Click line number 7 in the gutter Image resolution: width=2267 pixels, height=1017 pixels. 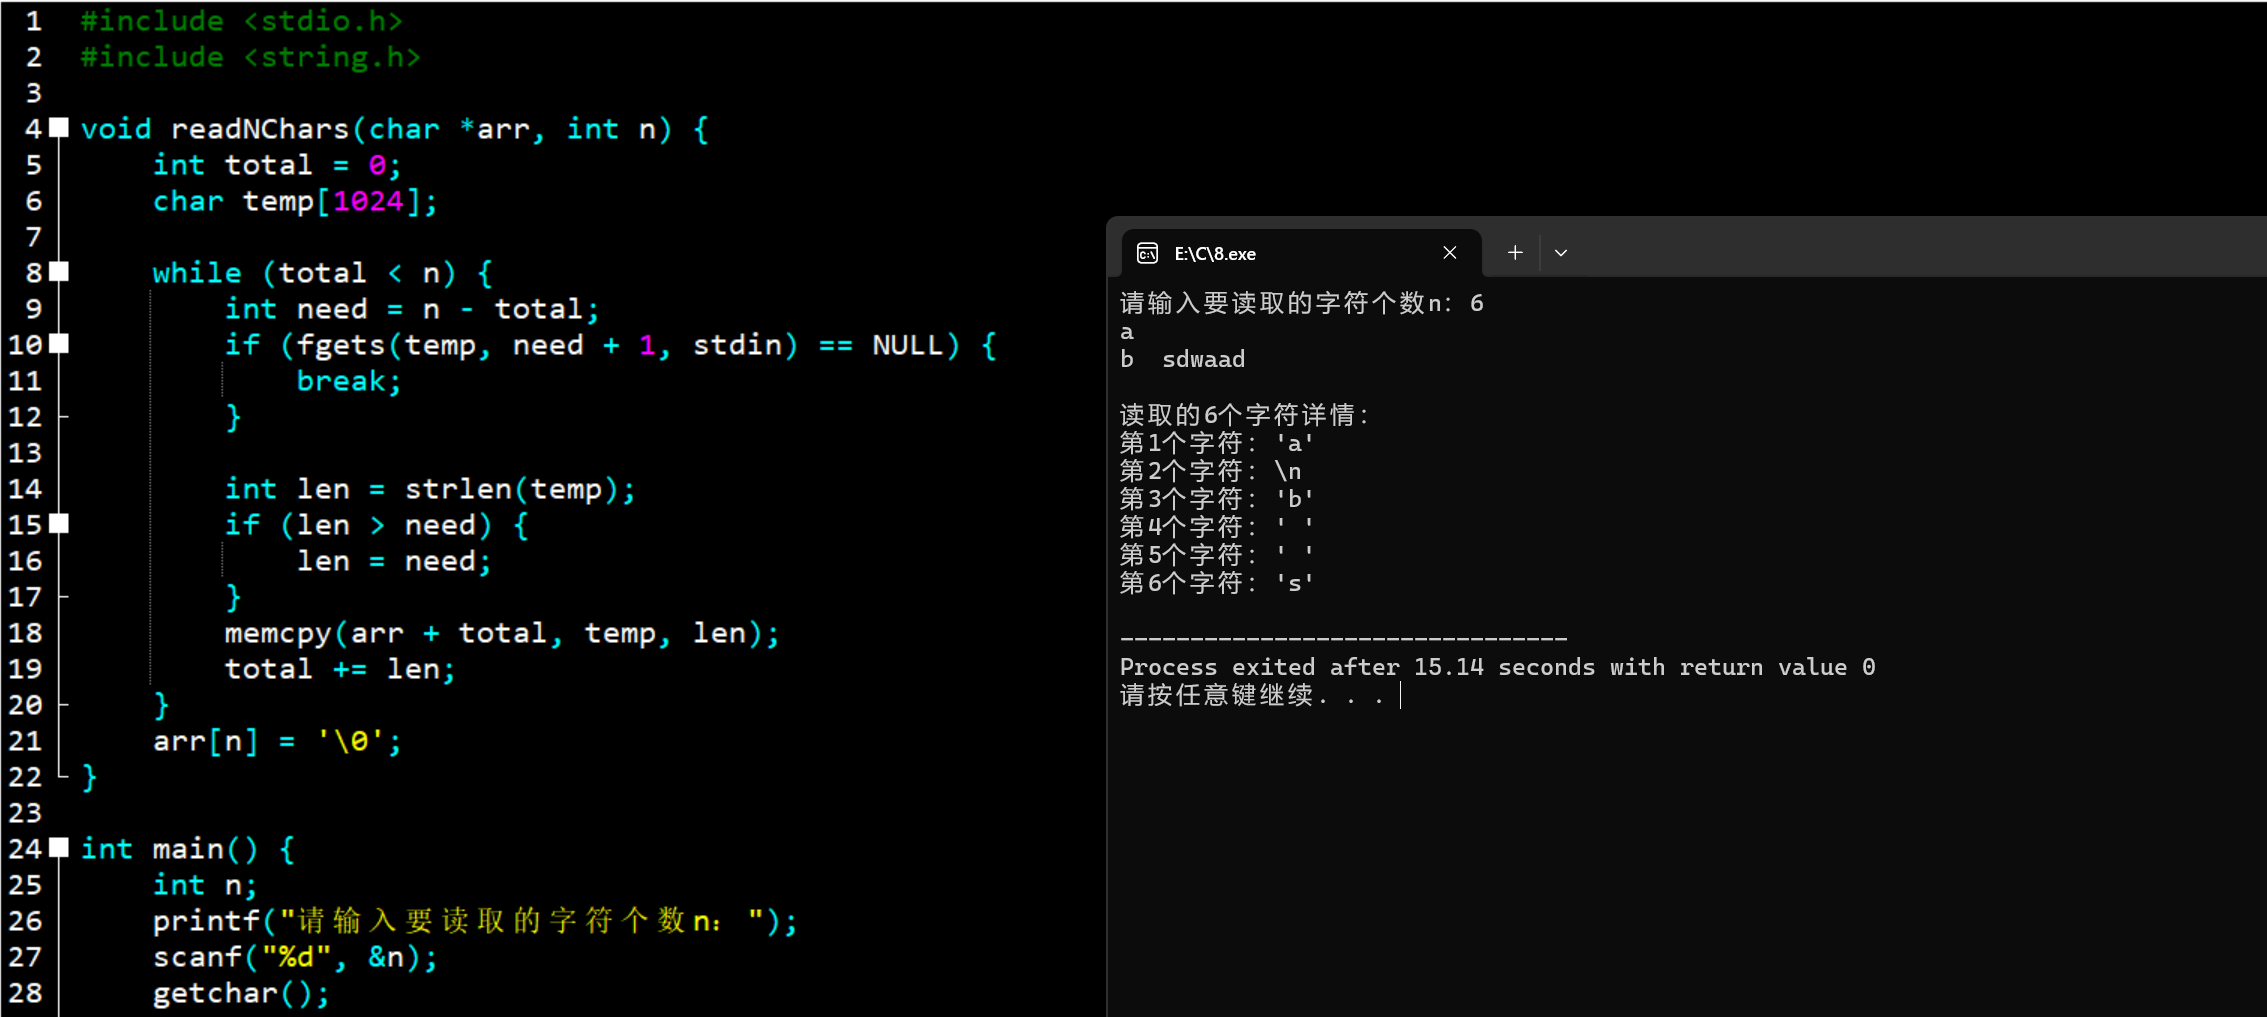coord(34,237)
